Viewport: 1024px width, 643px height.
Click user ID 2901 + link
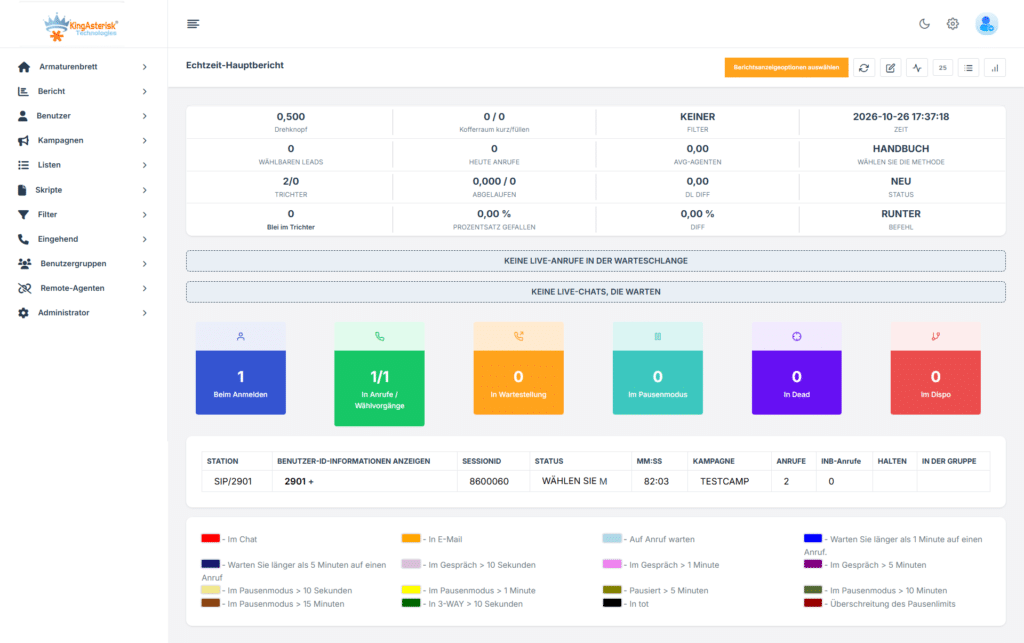point(299,482)
